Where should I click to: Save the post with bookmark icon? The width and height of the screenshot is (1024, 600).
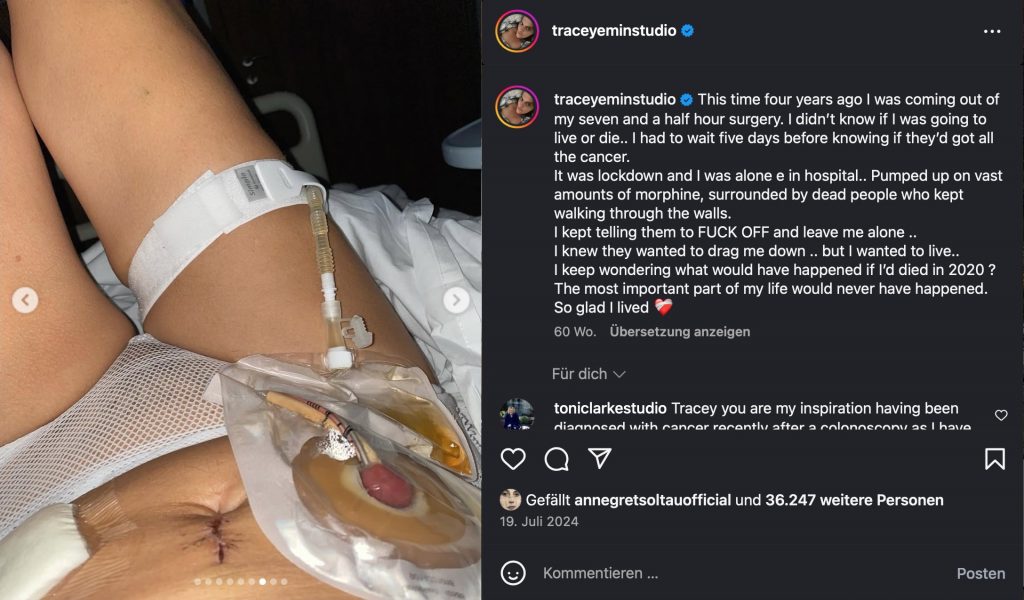[994, 459]
